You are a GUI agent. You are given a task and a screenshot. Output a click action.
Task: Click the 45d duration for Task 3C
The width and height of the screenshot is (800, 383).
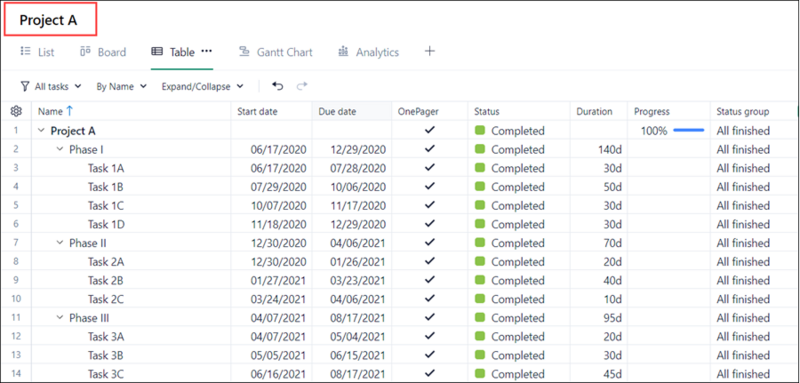click(613, 374)
